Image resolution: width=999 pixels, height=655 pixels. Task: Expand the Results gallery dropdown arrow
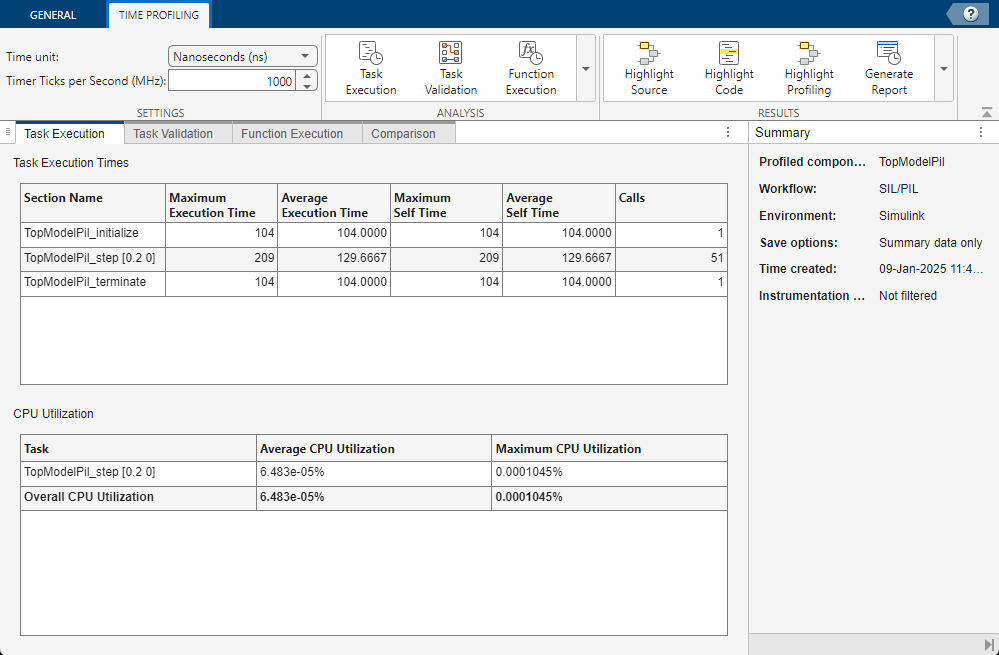pyautogui.click(x=944, y=69)
